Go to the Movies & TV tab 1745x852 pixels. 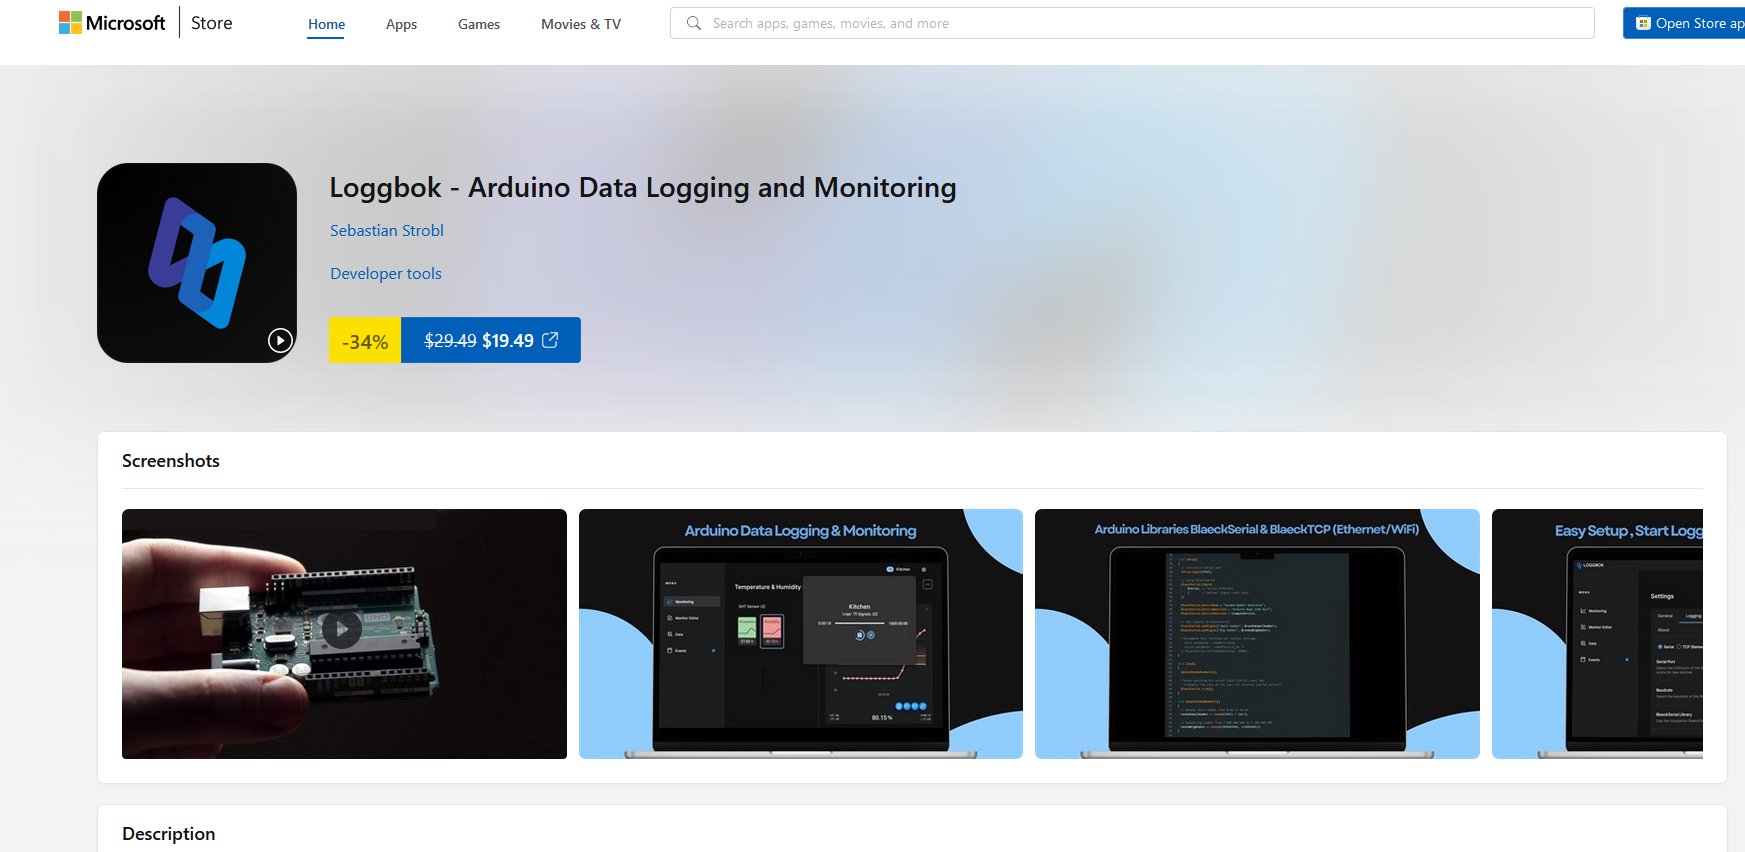pyautogui.click(x=581, y=24)
